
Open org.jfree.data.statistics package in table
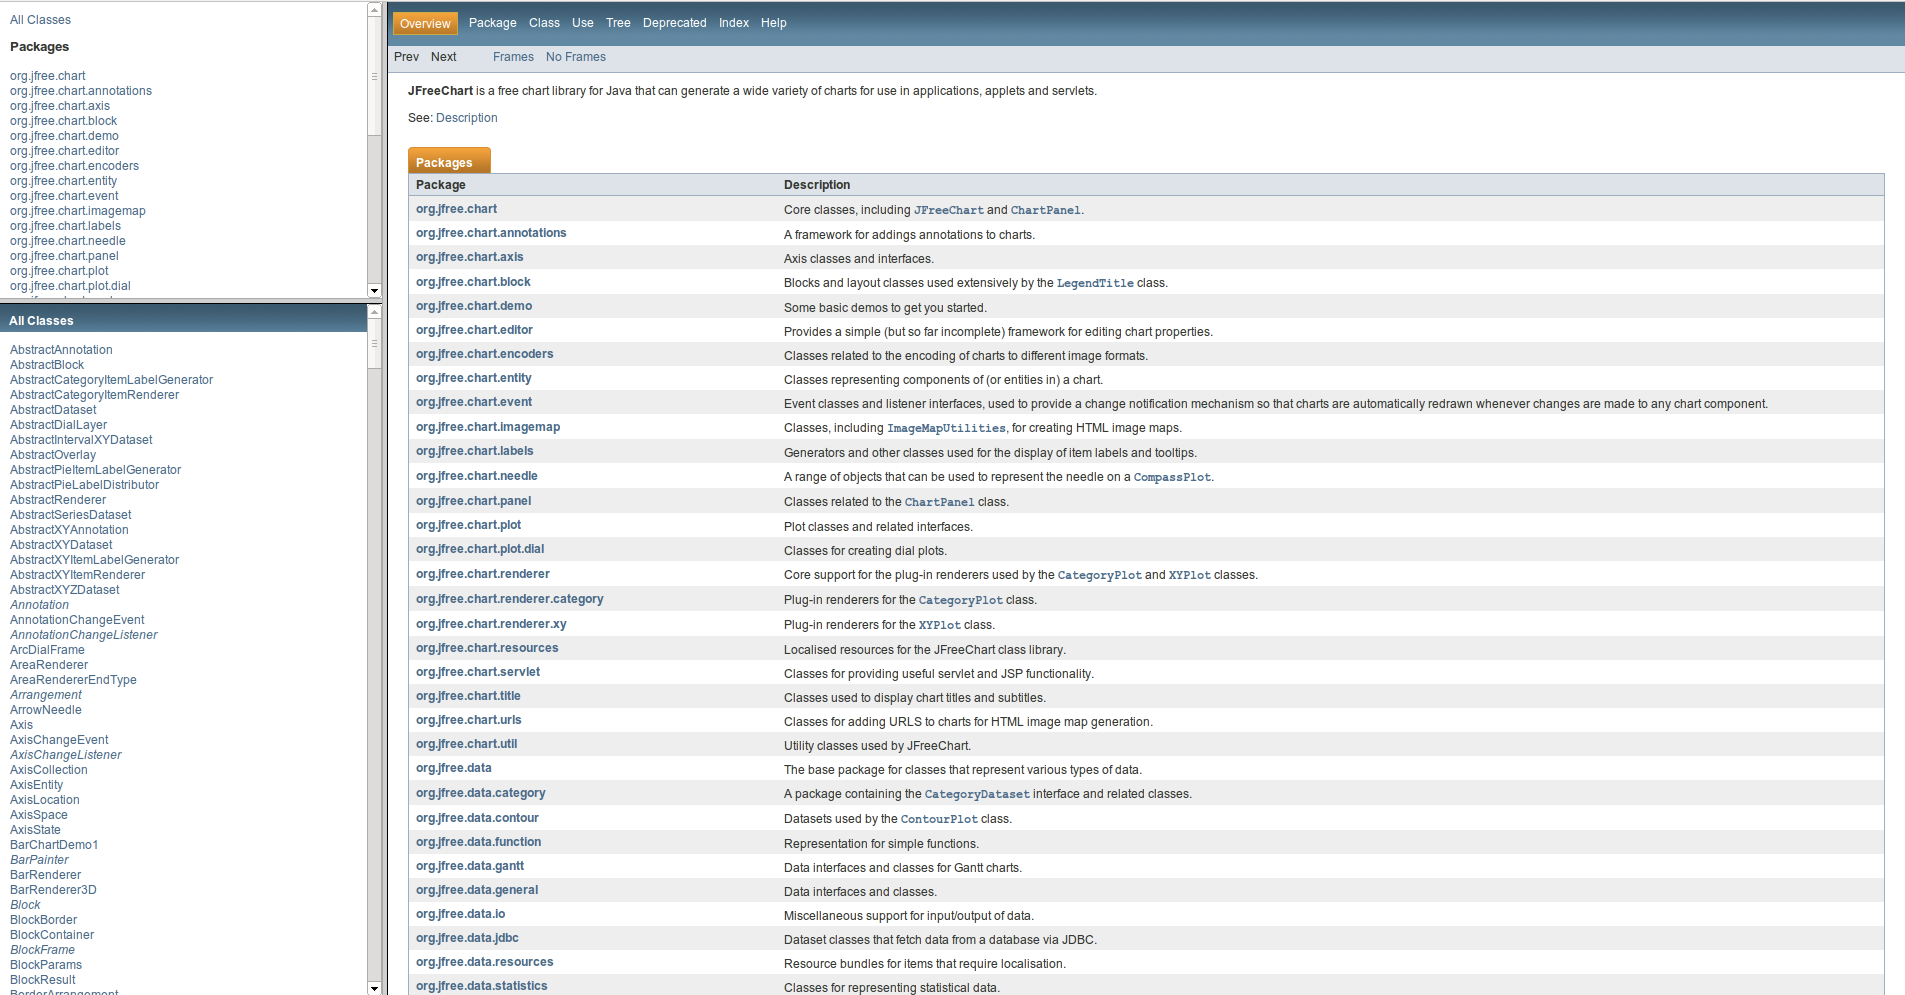[481, 986]
